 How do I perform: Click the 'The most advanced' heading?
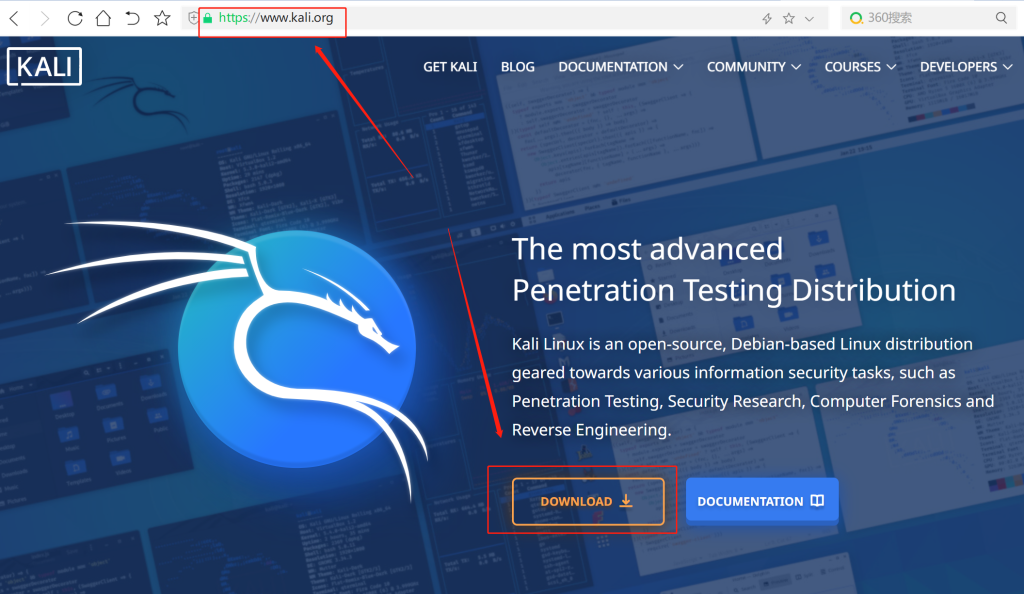click(647, 249)
